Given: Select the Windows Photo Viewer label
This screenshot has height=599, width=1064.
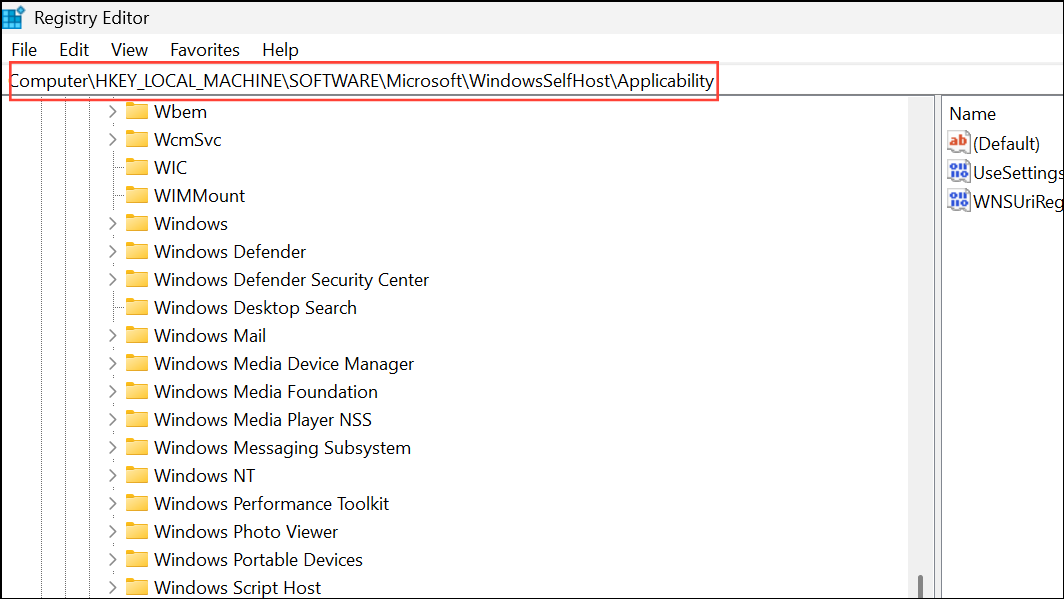Looking at the screenshot, I should click(x=246, y=532).
